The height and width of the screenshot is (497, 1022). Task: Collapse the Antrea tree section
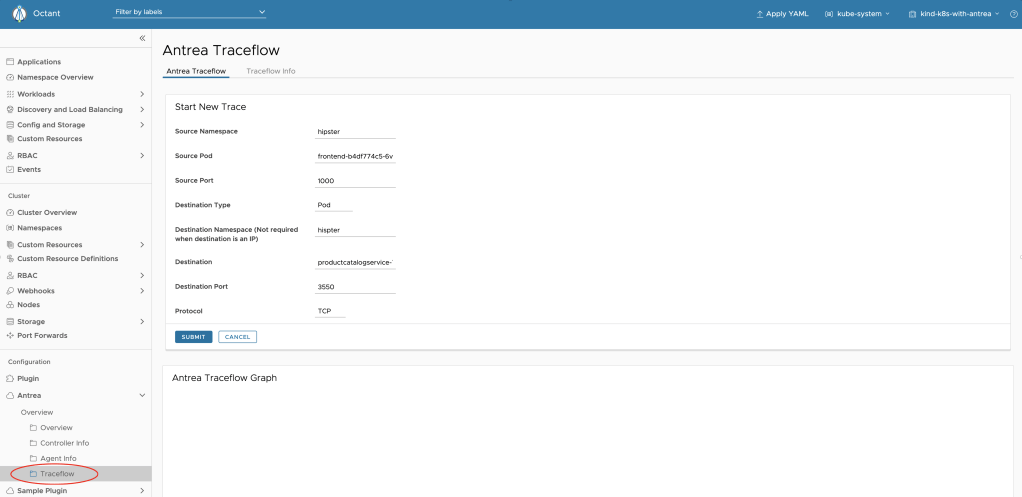pos(142,396)
